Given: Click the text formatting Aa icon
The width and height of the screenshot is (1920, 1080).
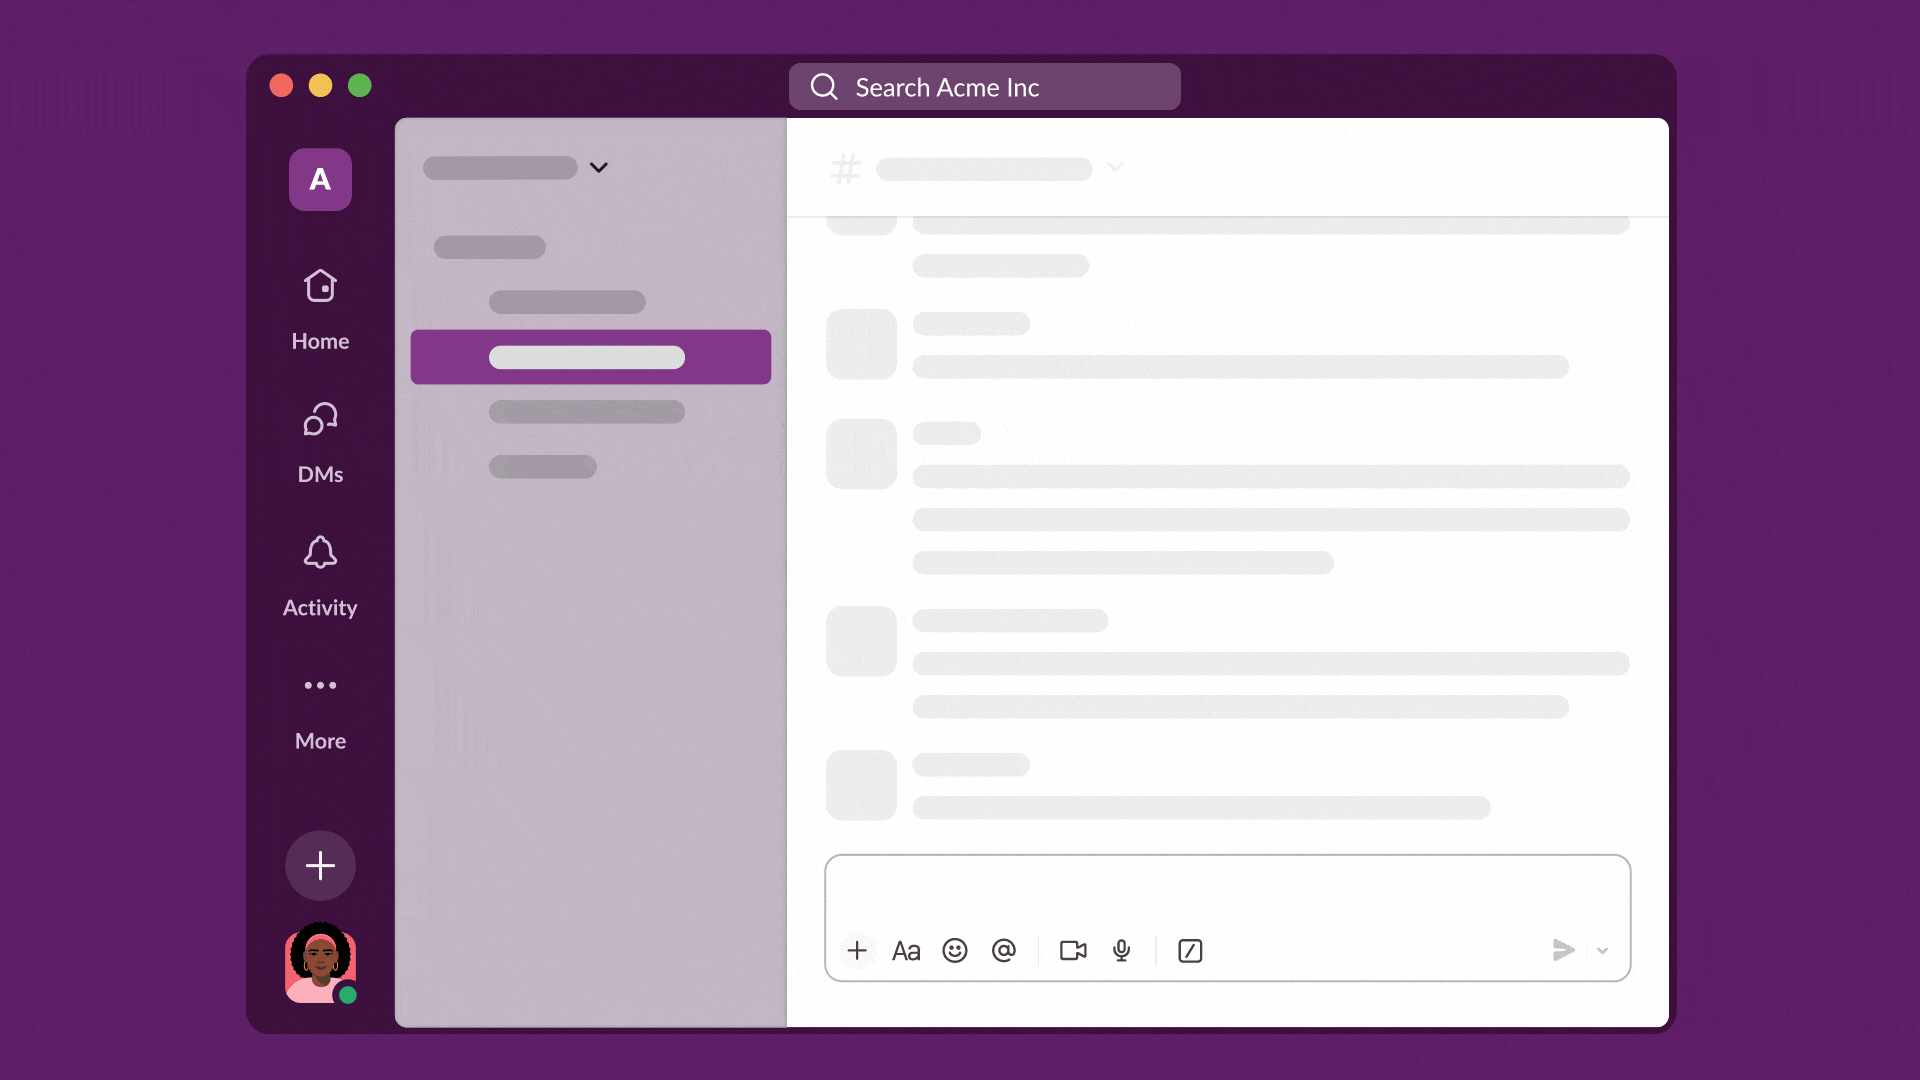Looking at the screenshot, I should pos(906,951).
